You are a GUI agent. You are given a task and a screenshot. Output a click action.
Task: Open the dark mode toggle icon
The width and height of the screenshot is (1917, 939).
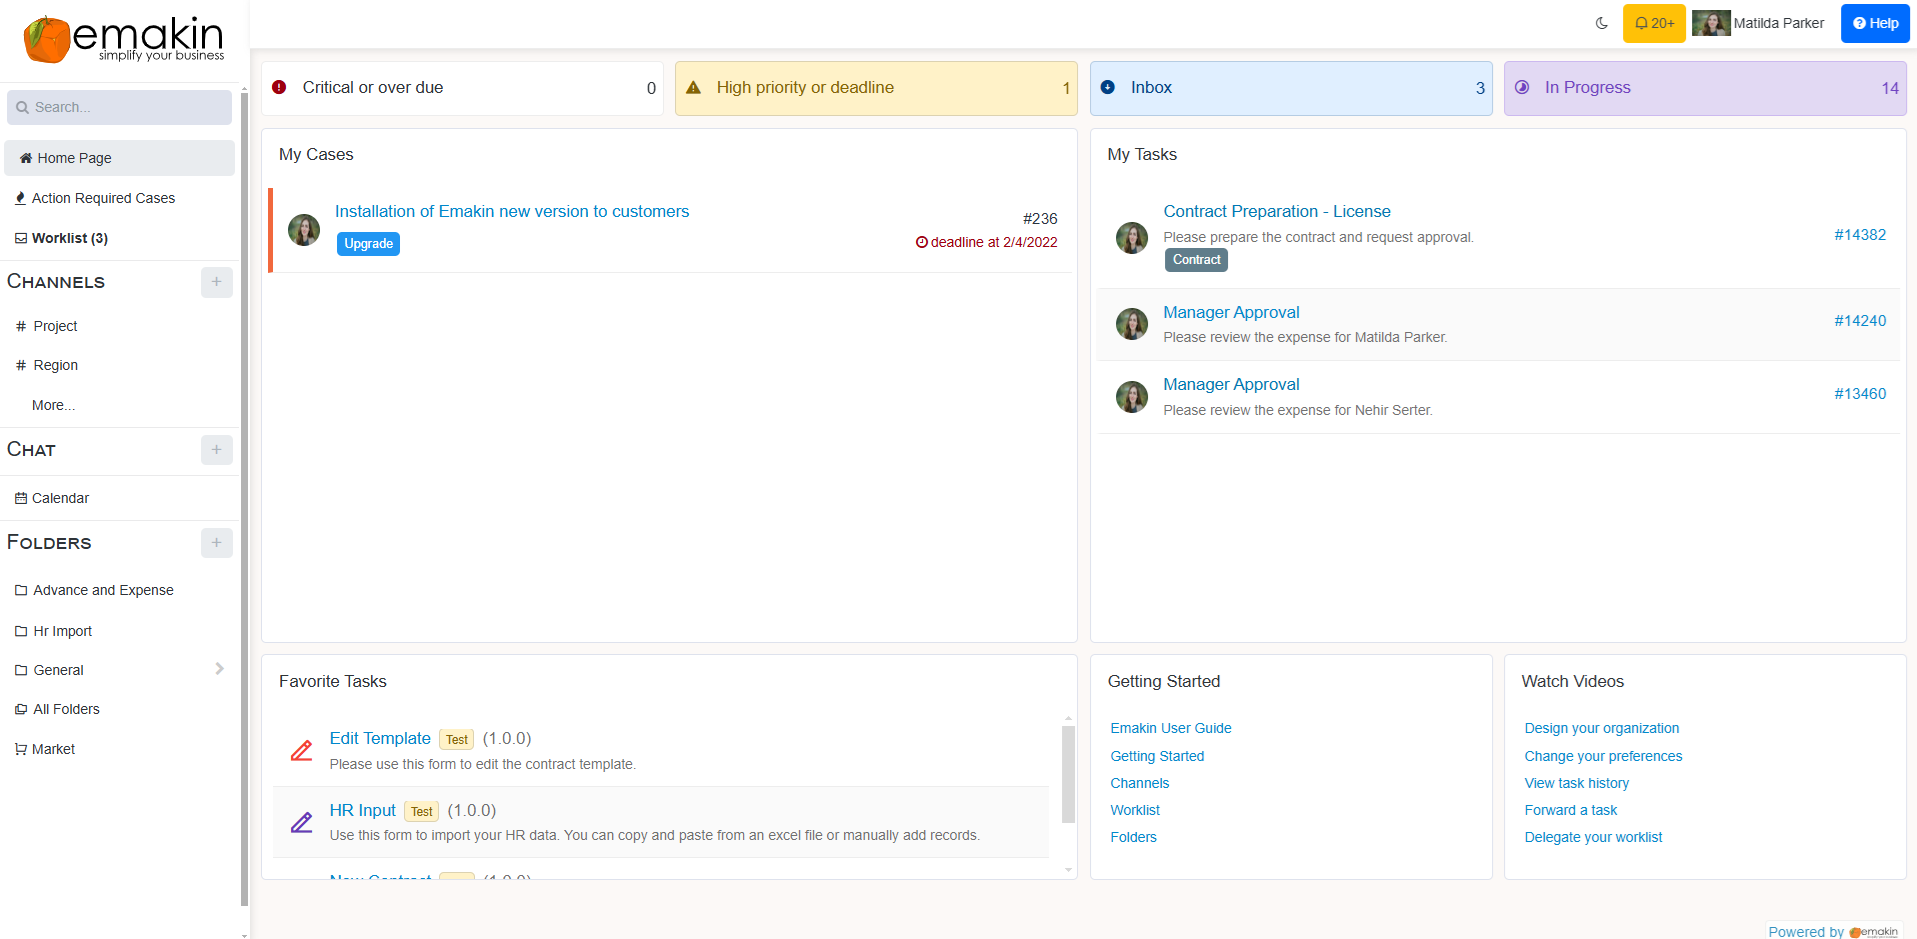[x=1602, y=22]
